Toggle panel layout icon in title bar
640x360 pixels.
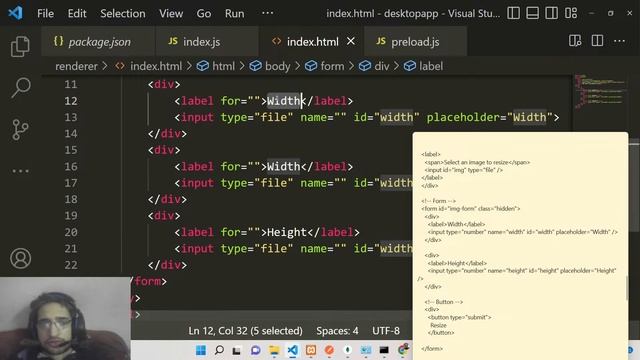tap(532, 13)
